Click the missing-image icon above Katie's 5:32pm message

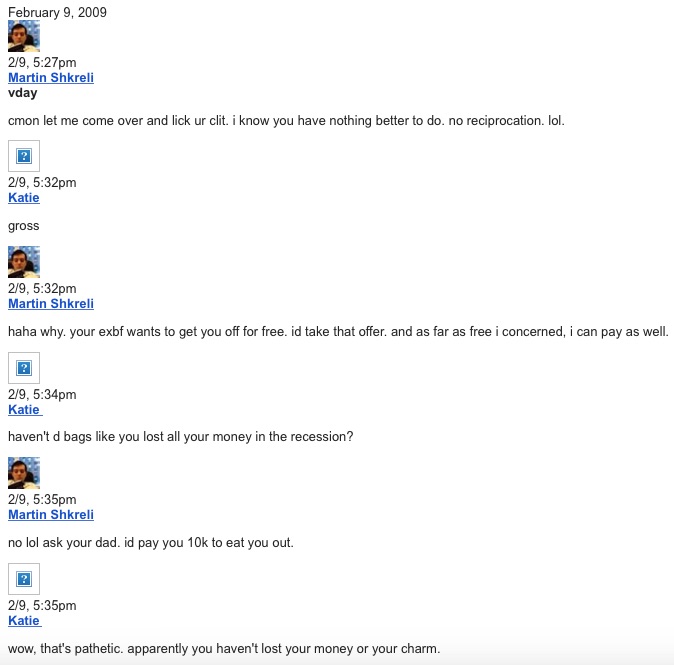coord(24,156)
